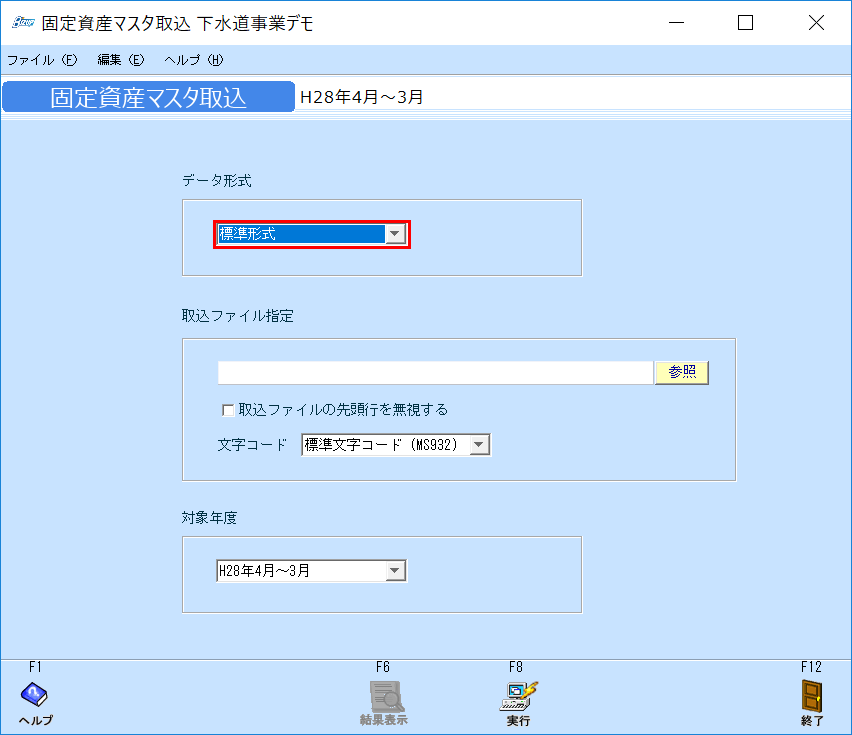
Task: Open the ファイル menu
Action: coord(40,60)
